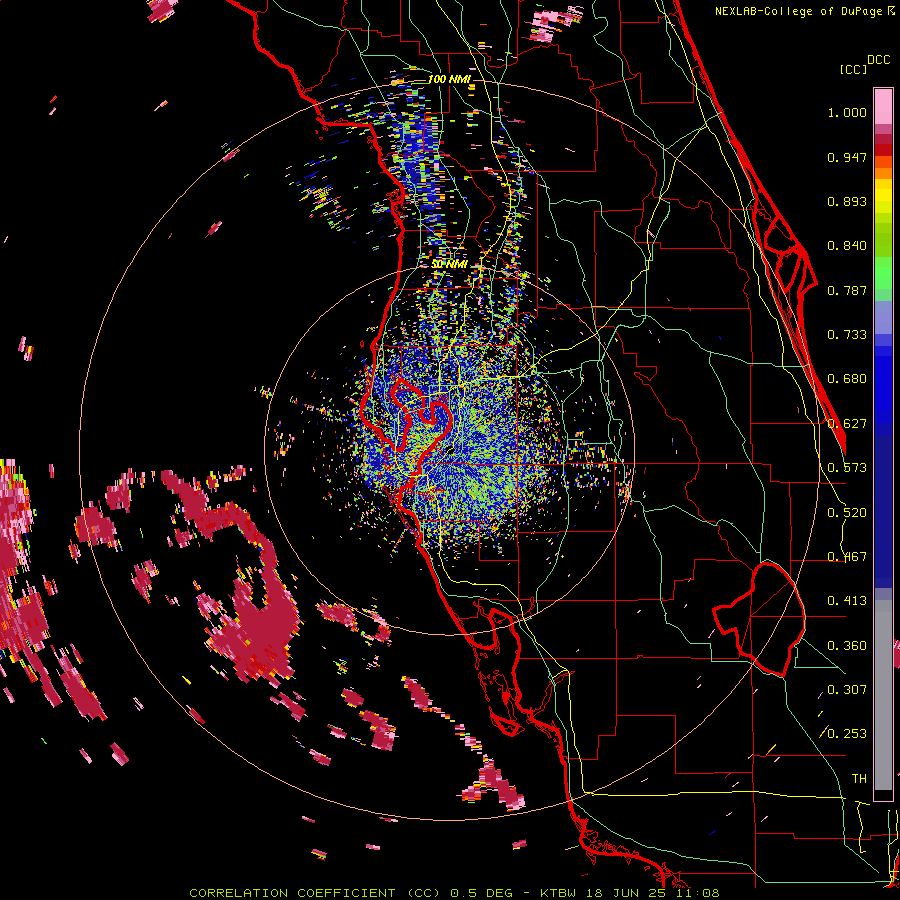The image size is (900, 900).
Task: Click the 0.787 value on color scale
Action: [847, 290]
